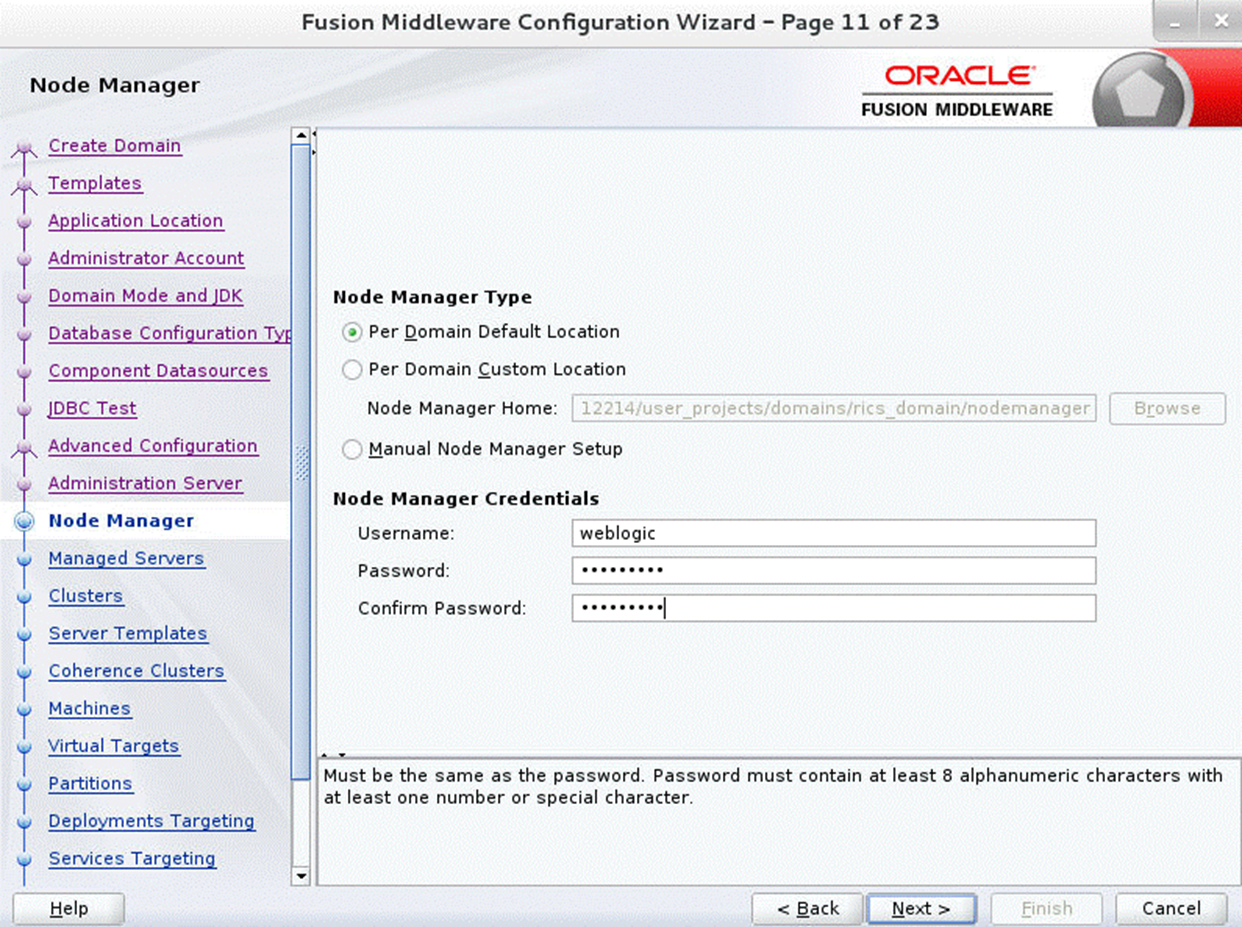
Task: Open Help
Action: [x=67, y=908]
